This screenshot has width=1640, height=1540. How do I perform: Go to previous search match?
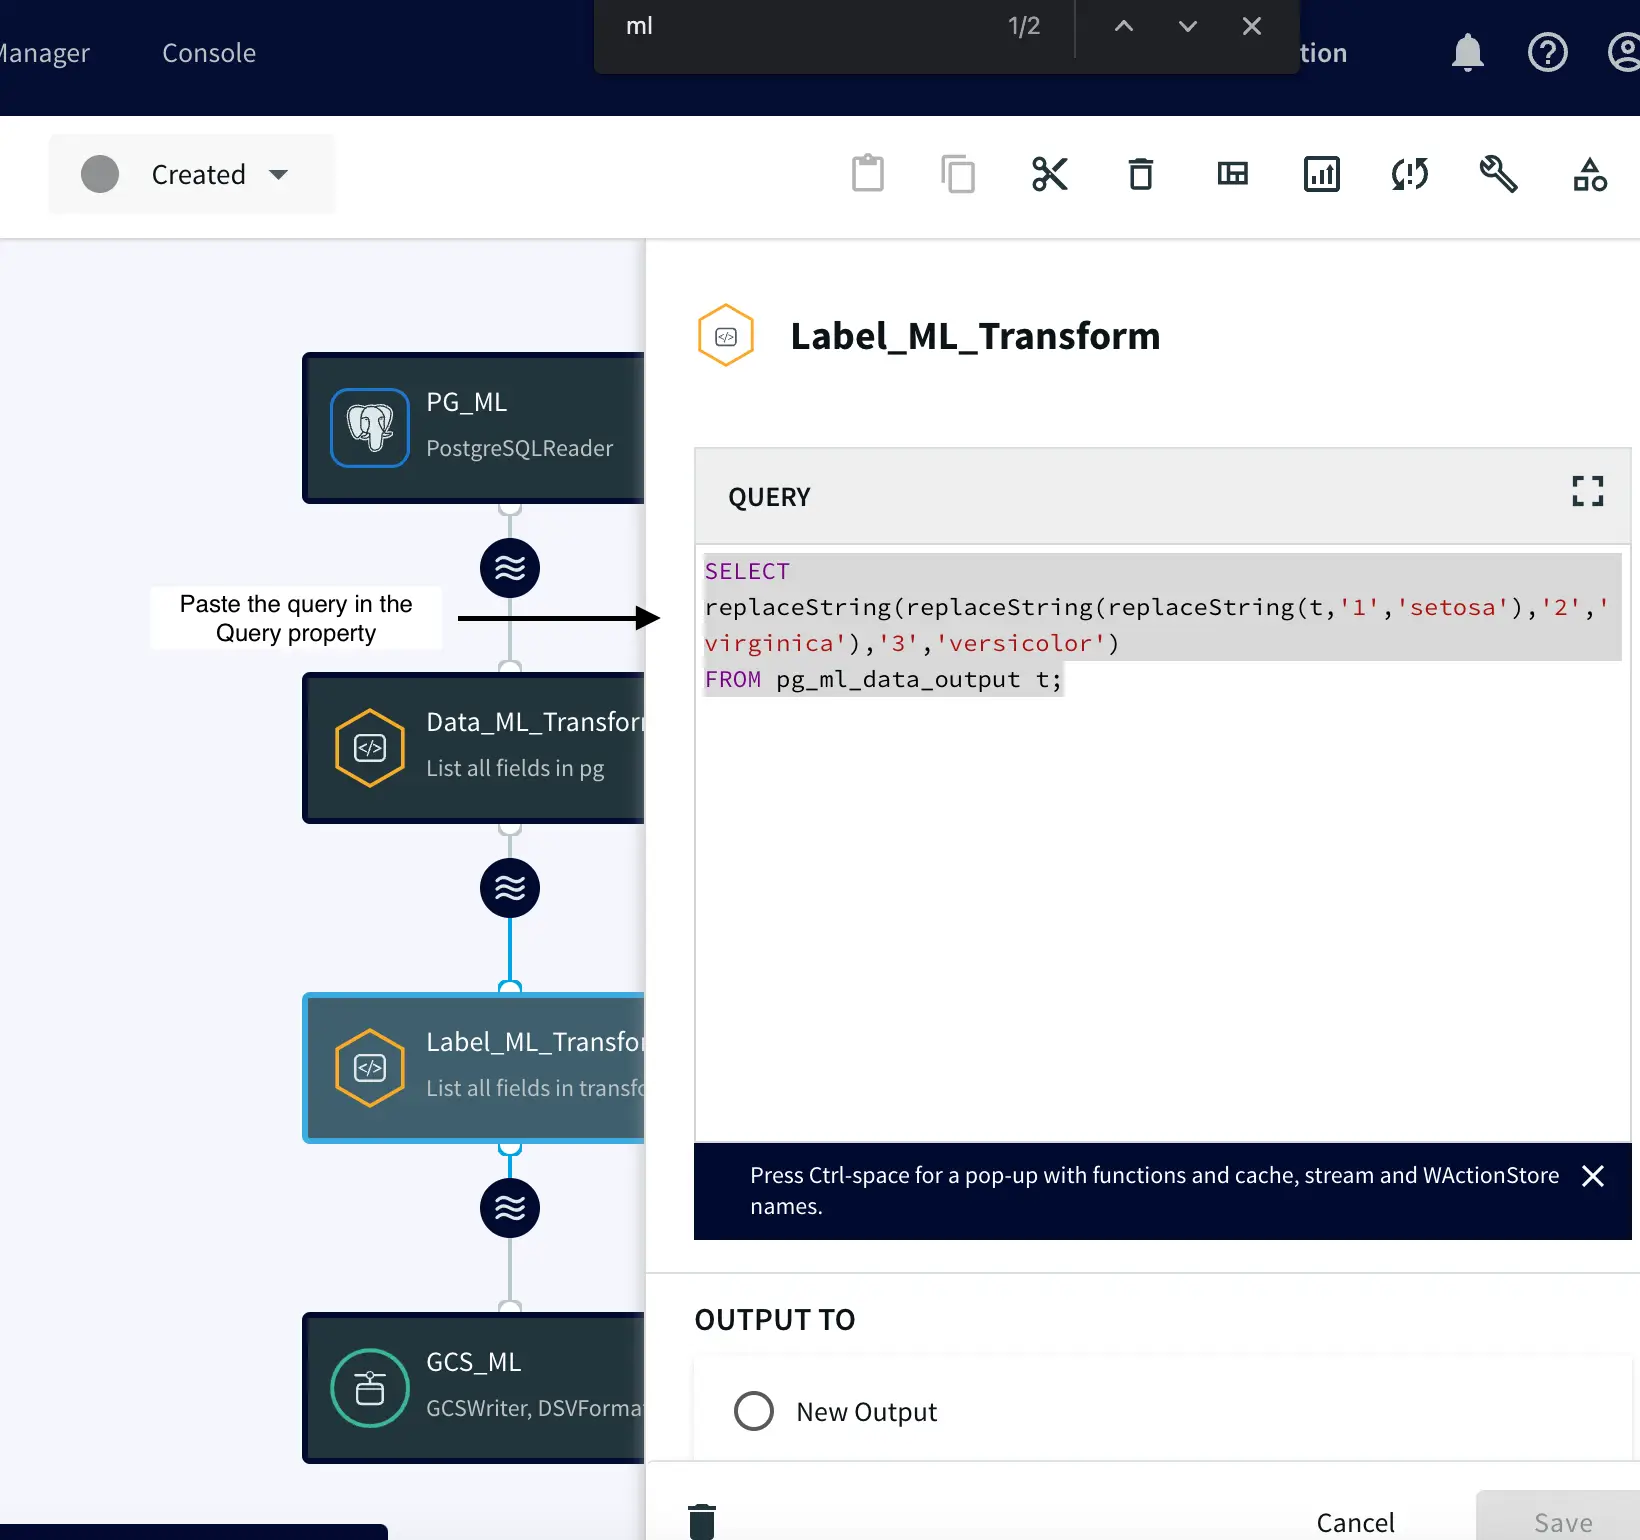[1124, 27]
